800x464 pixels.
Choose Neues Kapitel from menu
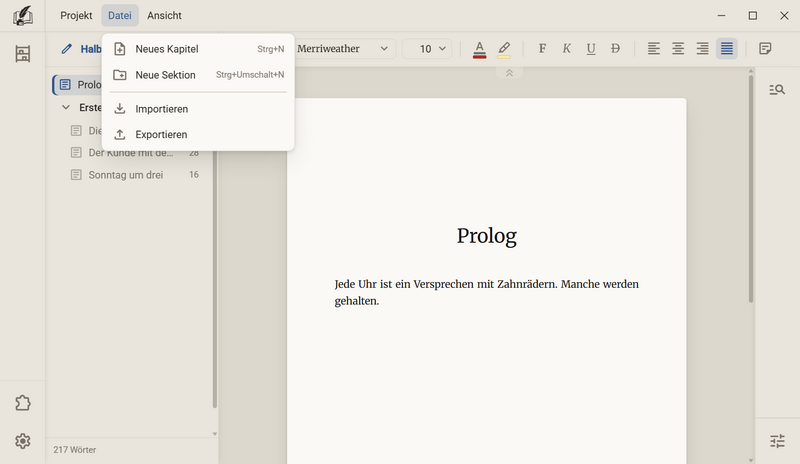198,49
